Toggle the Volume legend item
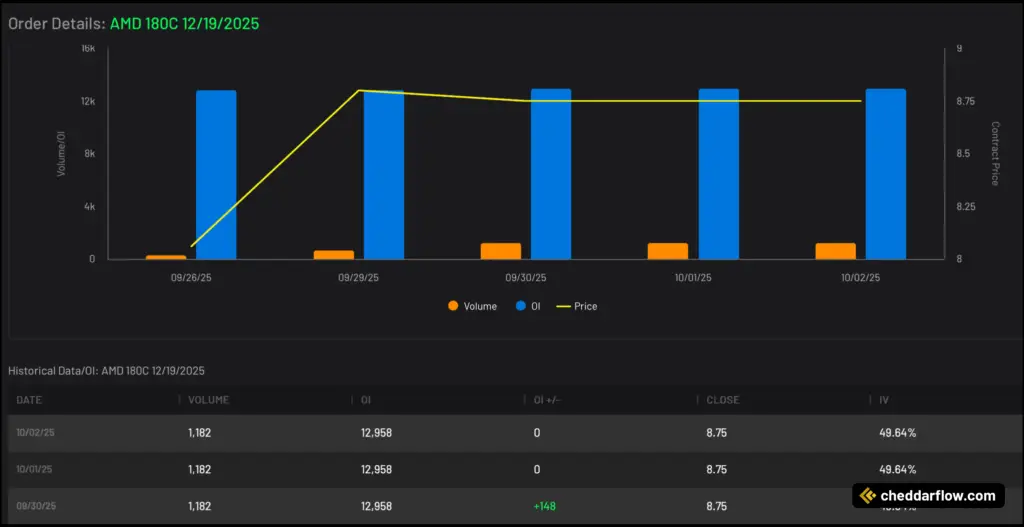 [x=472, y=306]
